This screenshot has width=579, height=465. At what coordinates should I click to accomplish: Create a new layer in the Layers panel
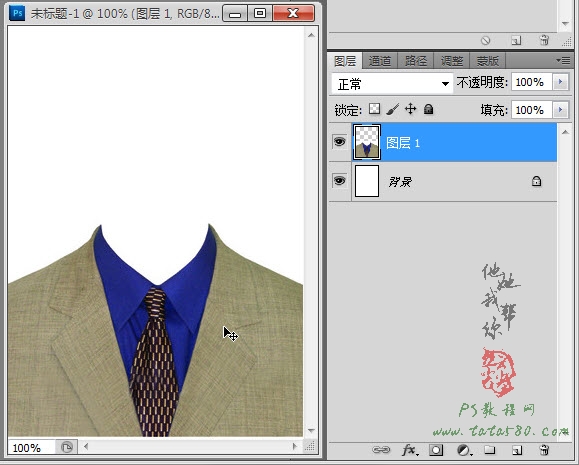point(517,450)
